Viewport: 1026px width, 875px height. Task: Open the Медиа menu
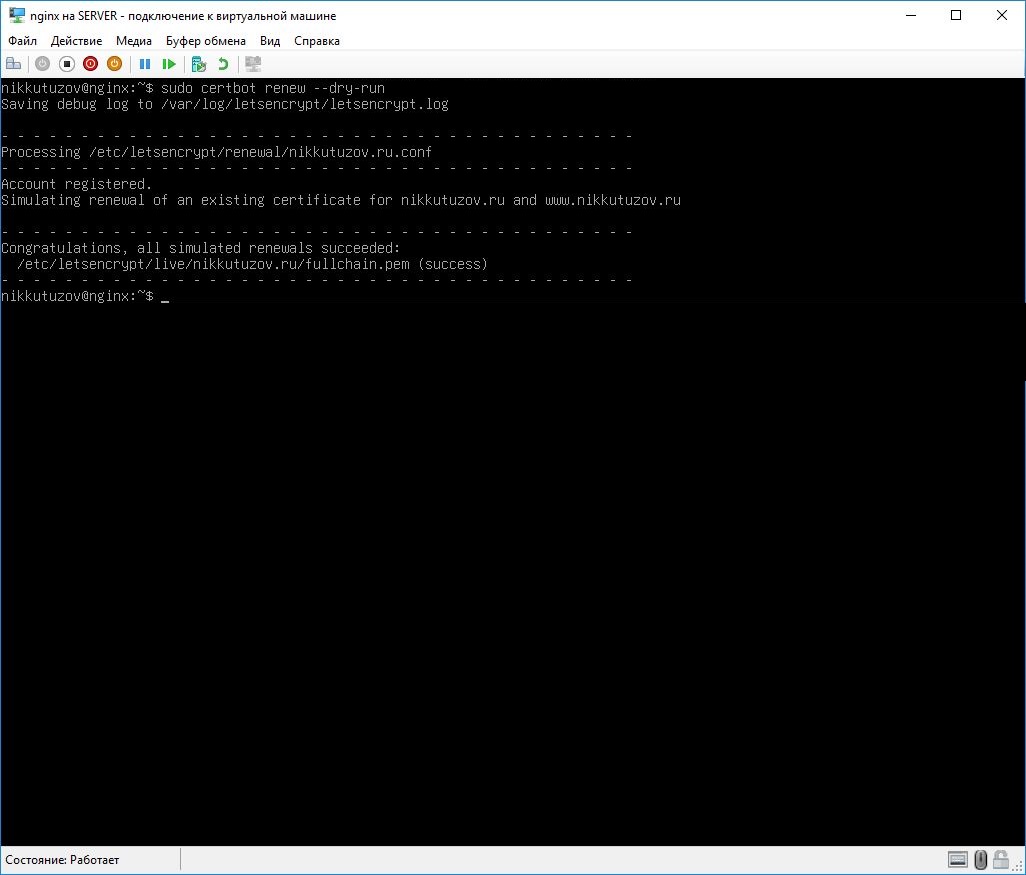(134, 41)
